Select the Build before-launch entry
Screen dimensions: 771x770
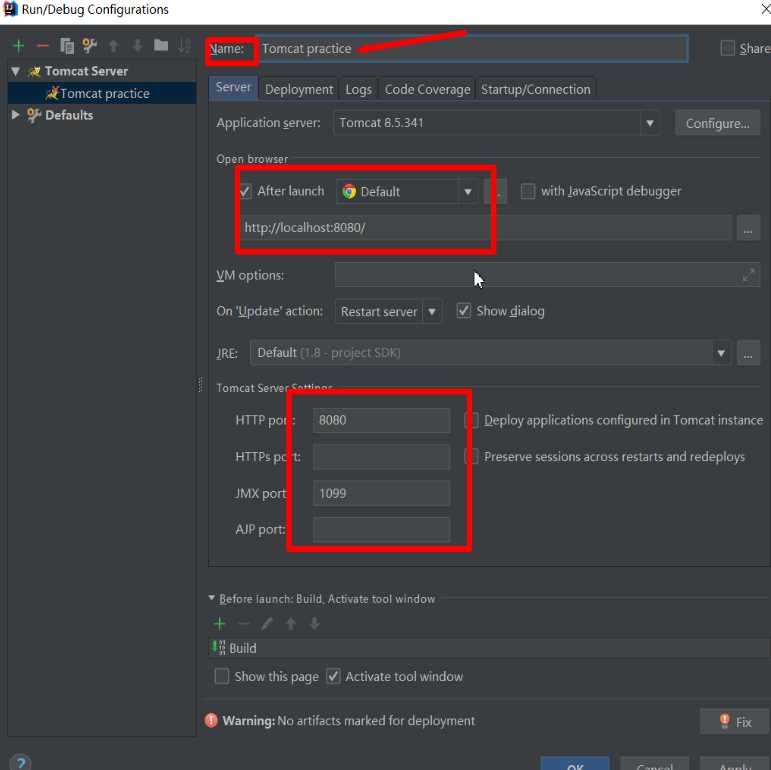point(489,648)
